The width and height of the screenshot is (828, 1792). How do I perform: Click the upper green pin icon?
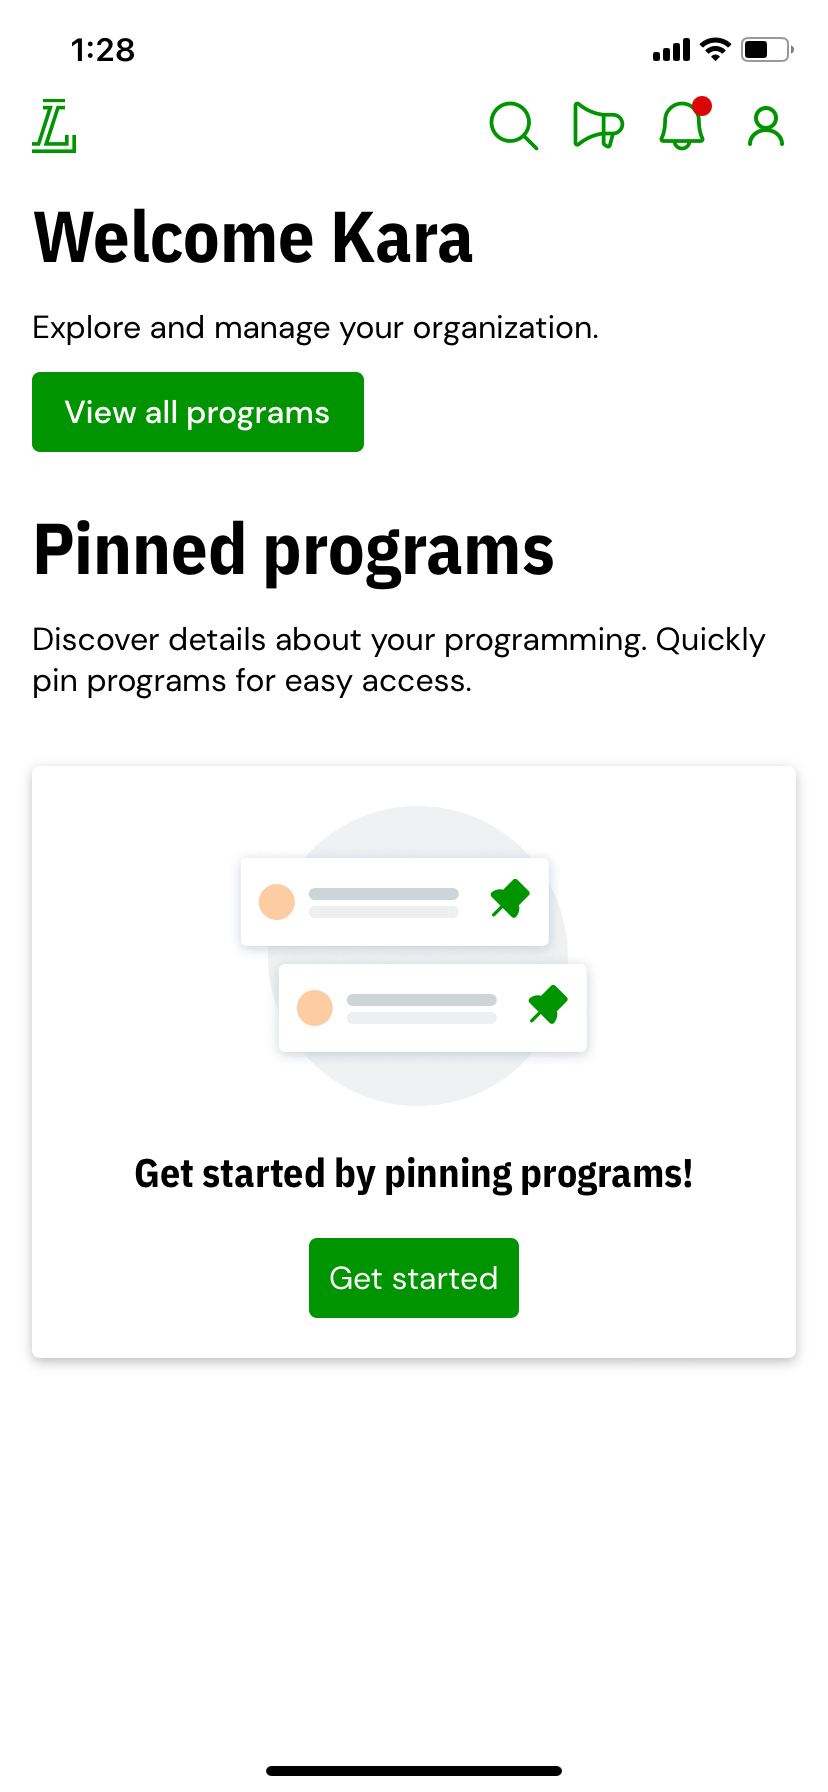coord(510,898)
